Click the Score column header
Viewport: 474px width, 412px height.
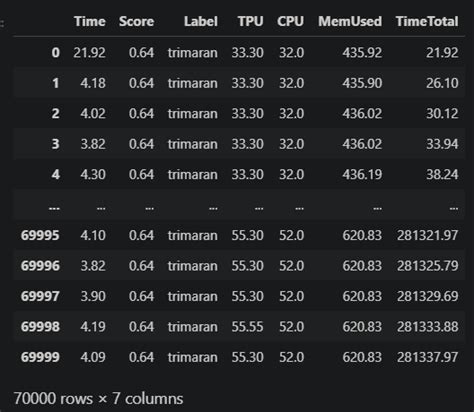point(137,22)
